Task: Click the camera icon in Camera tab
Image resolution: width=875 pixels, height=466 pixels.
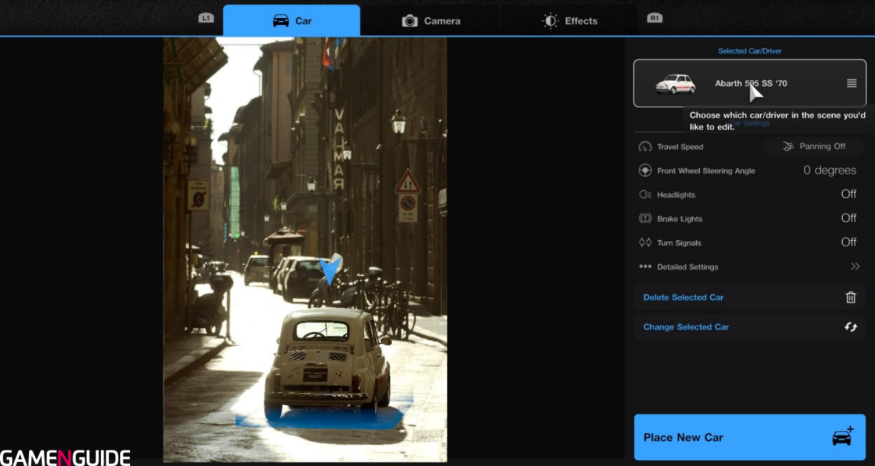Action: pyautogui.click(x=410, y=21)
